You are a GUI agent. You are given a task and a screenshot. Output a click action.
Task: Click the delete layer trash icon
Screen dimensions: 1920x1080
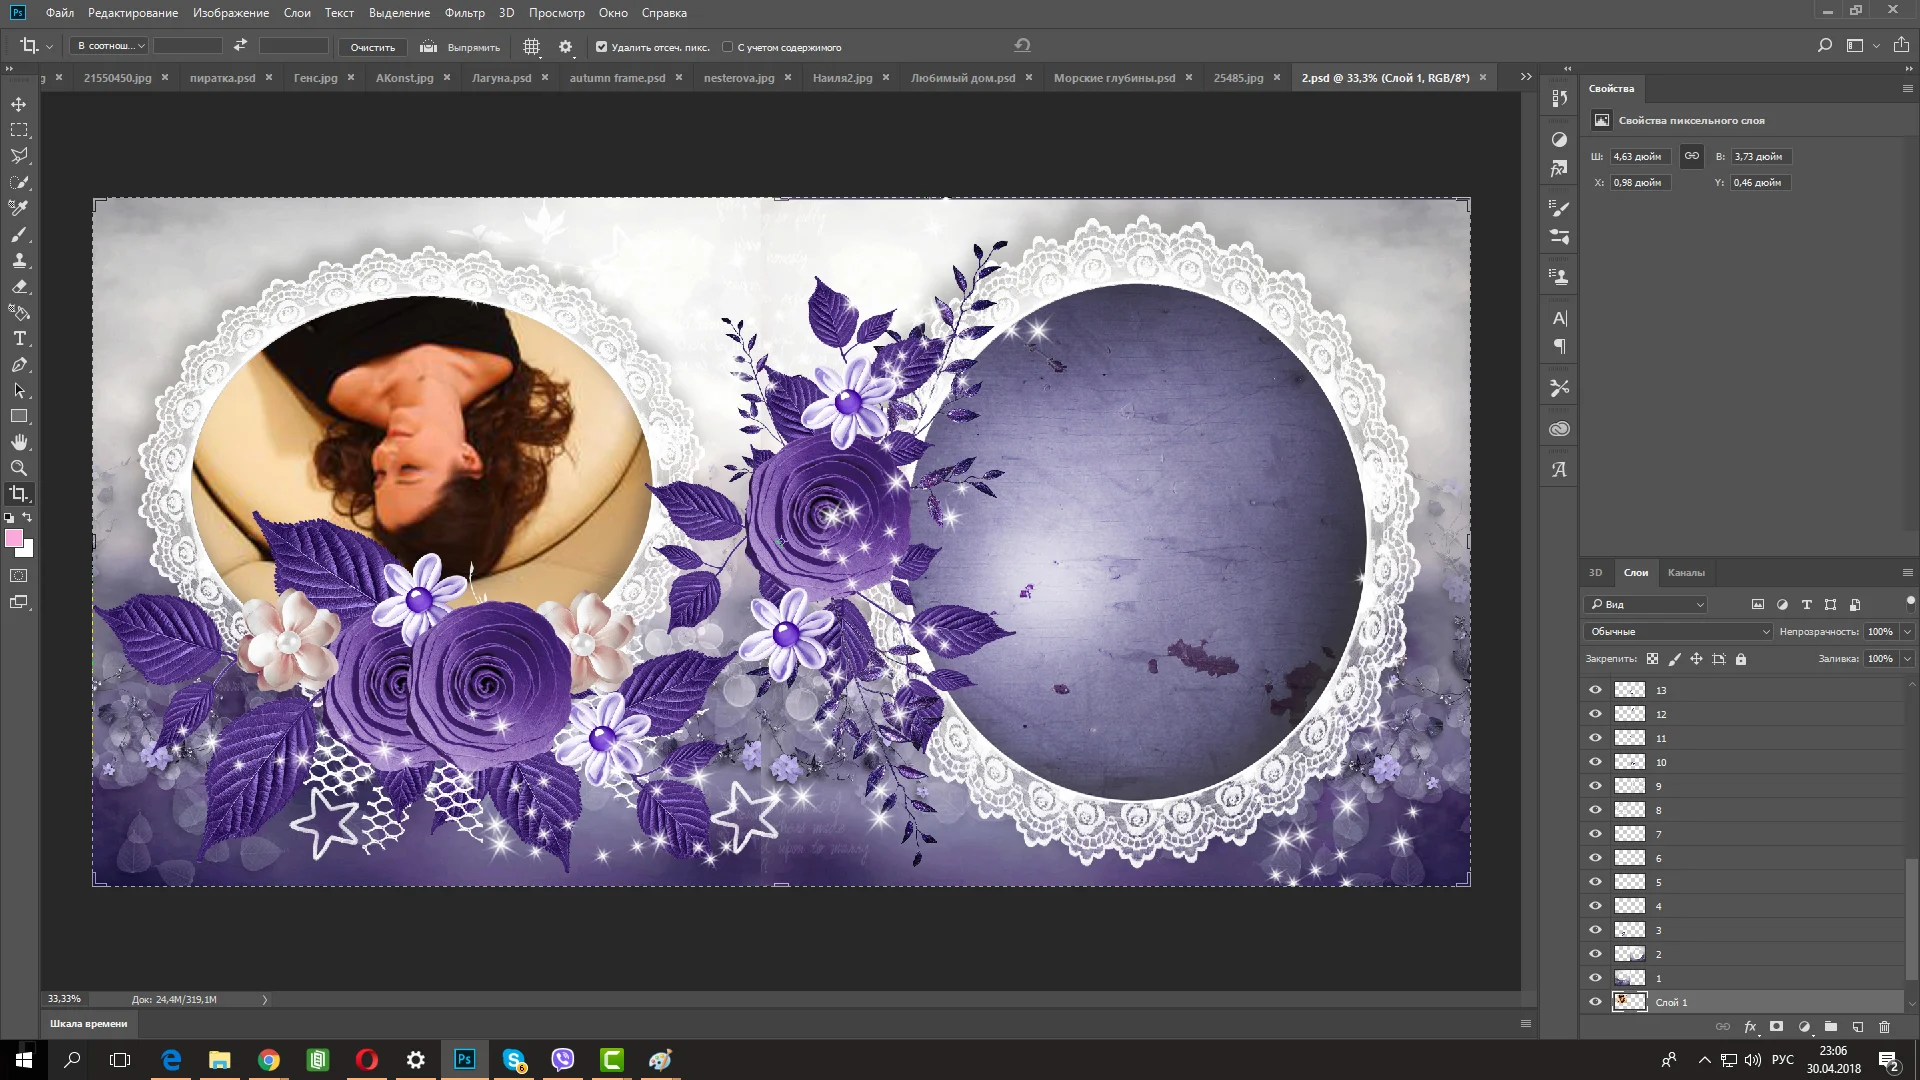coord(1884,1027)
